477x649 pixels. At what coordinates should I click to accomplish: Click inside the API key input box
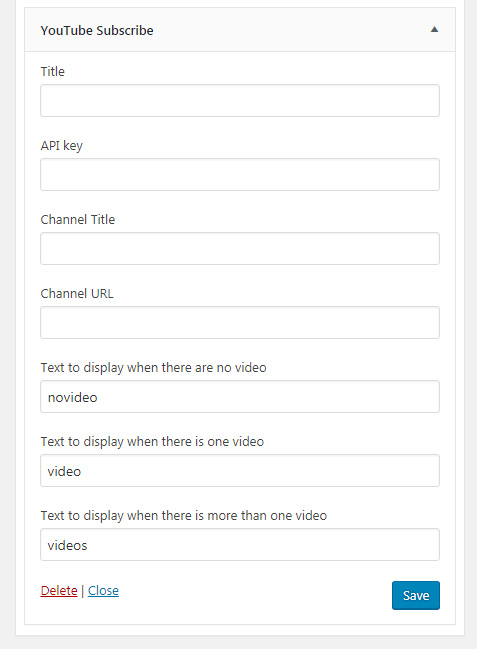pyautogui.click(x=240, y=175)
